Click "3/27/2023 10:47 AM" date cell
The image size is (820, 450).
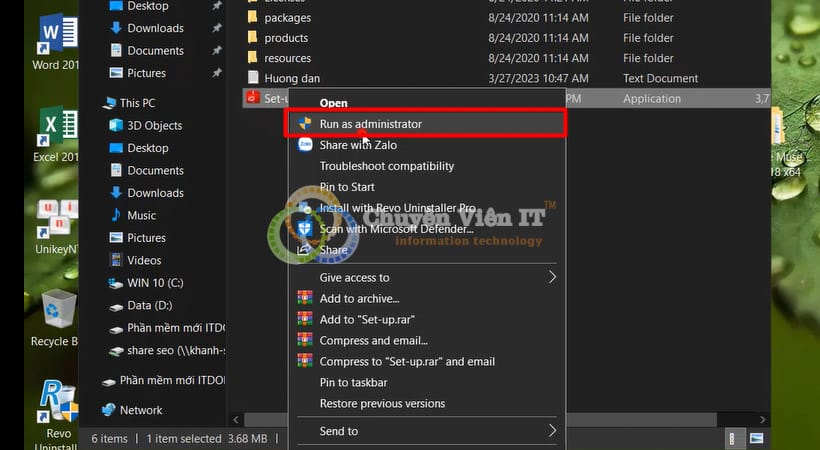pos(538,78)
